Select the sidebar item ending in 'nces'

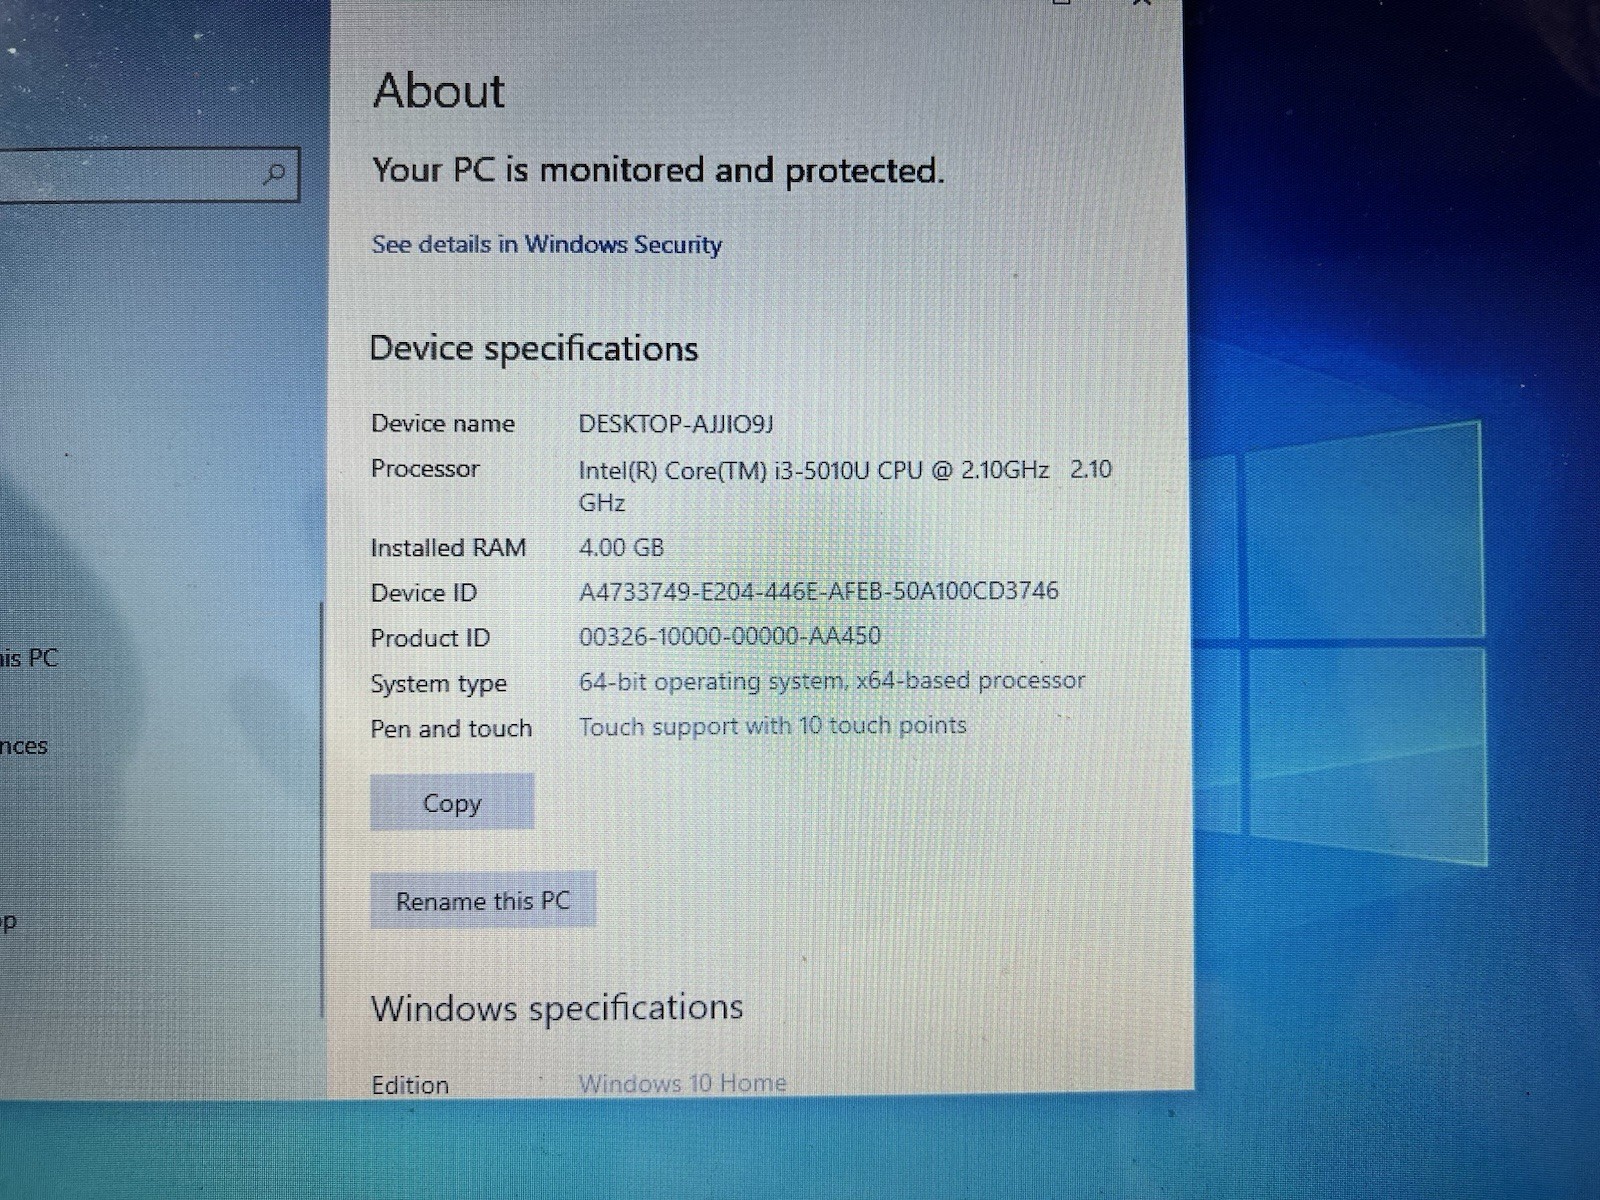(24, 746)
